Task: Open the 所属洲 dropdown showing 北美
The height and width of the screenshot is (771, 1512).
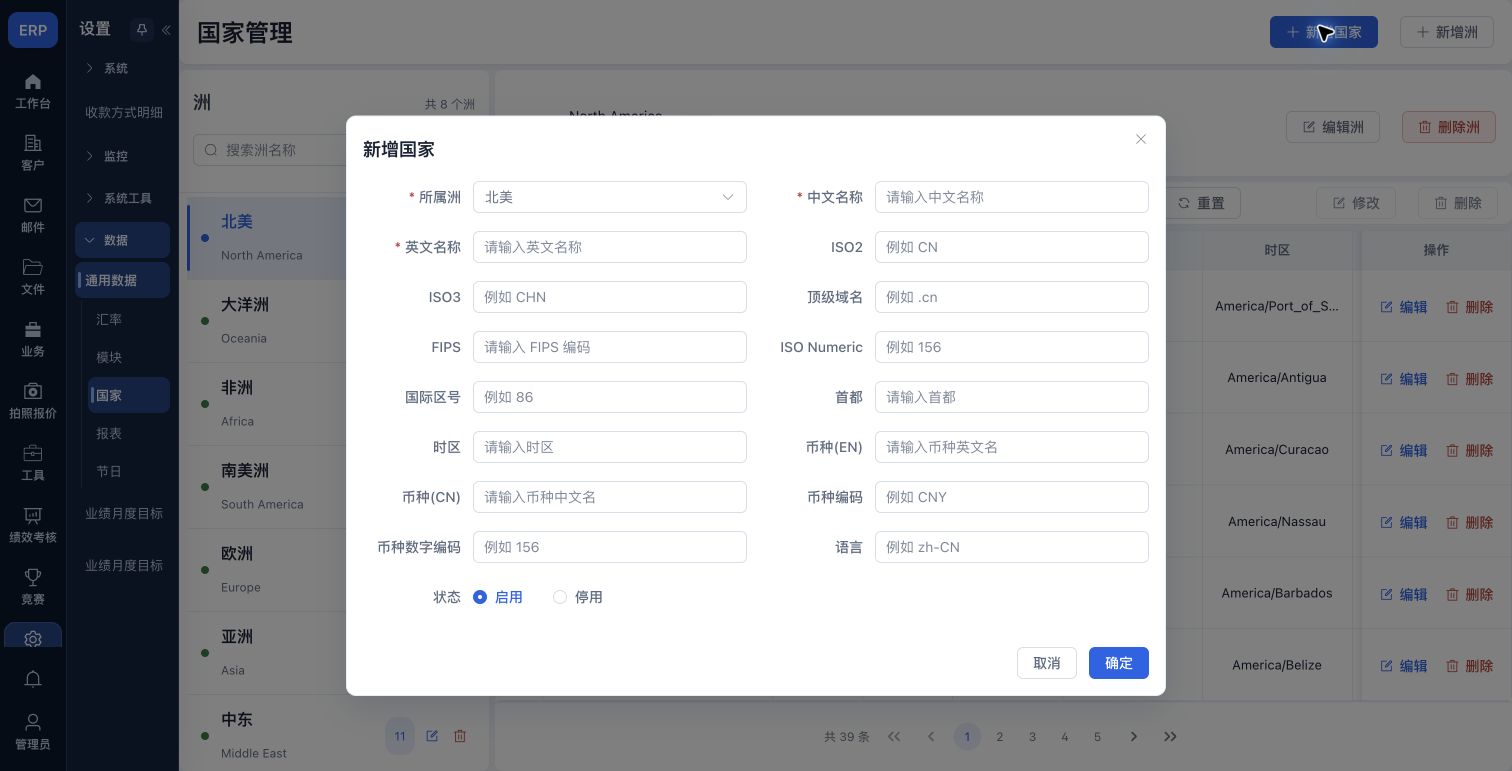Action: 610,197
